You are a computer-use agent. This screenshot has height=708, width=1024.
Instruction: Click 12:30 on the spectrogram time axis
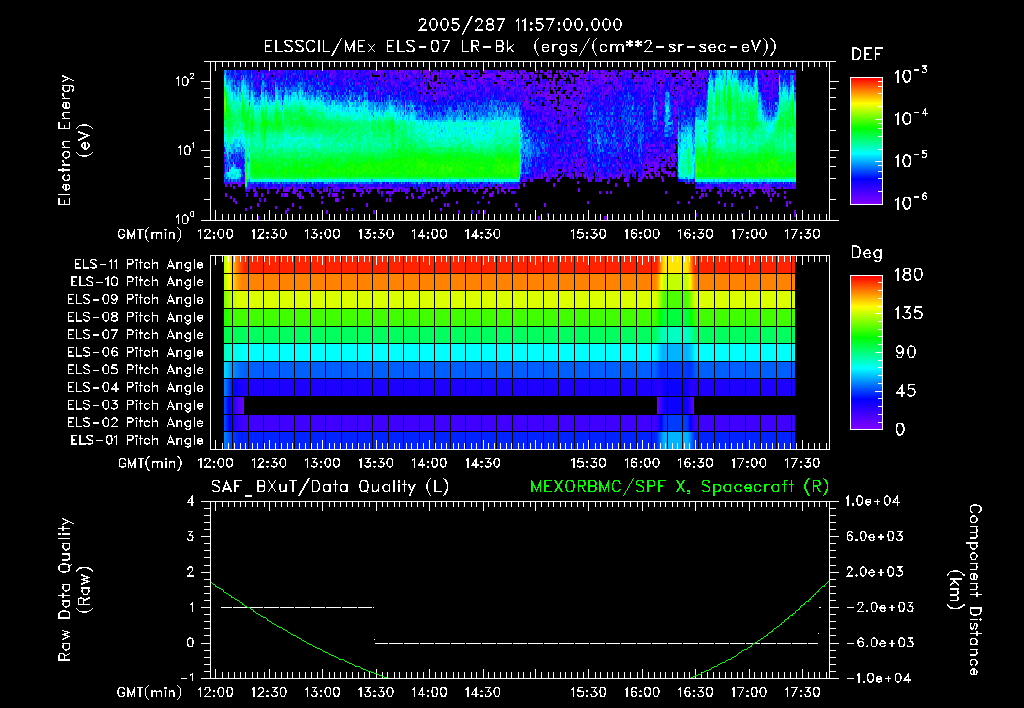click(268, 234)
